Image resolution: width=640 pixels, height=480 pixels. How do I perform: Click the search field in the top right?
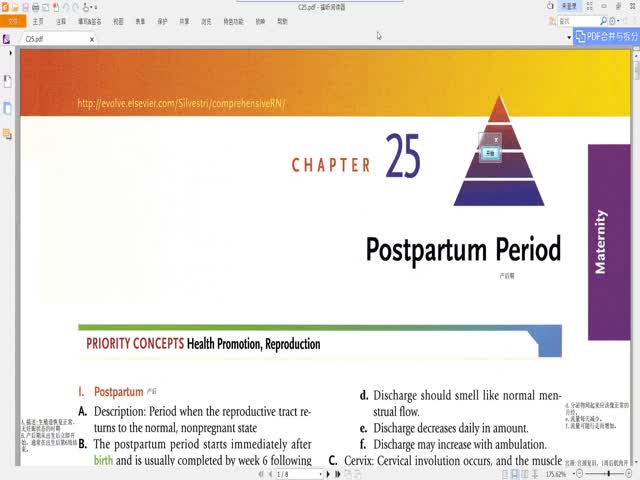click(588, 20)
